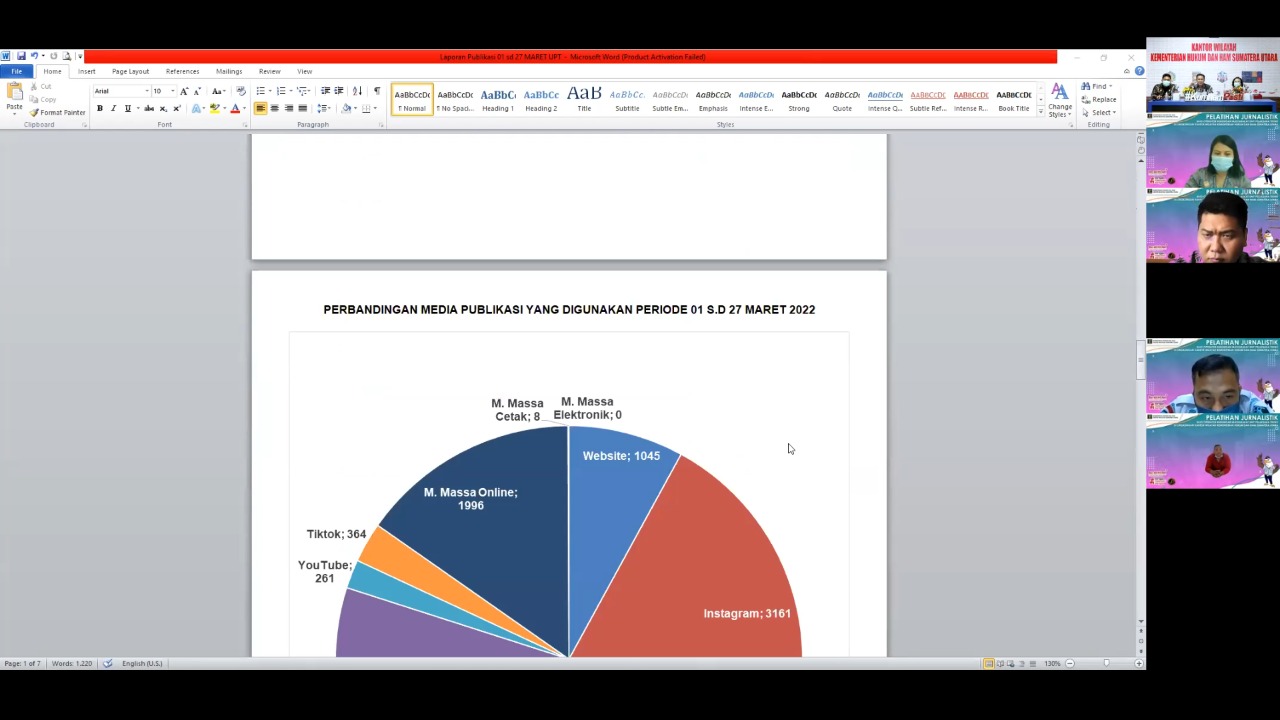Toggle Italic formatting
This screenshot has height=720, width=1280.
coord(113,108)
